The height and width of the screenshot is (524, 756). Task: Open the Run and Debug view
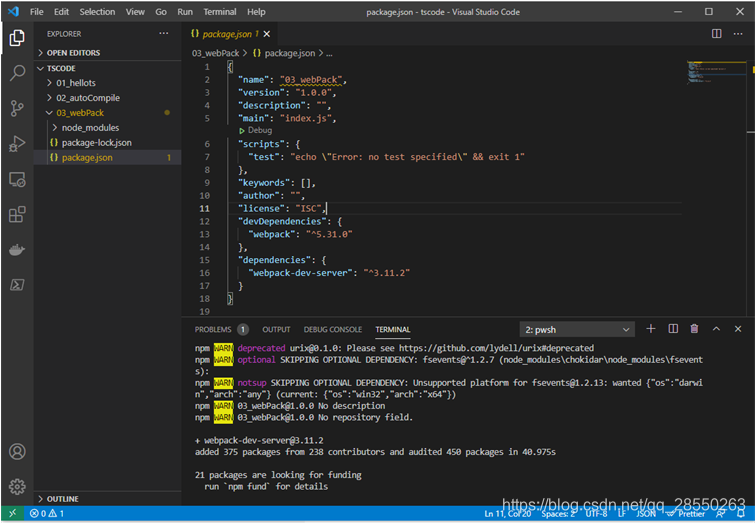pyautogui.click(x=17, y=143)
